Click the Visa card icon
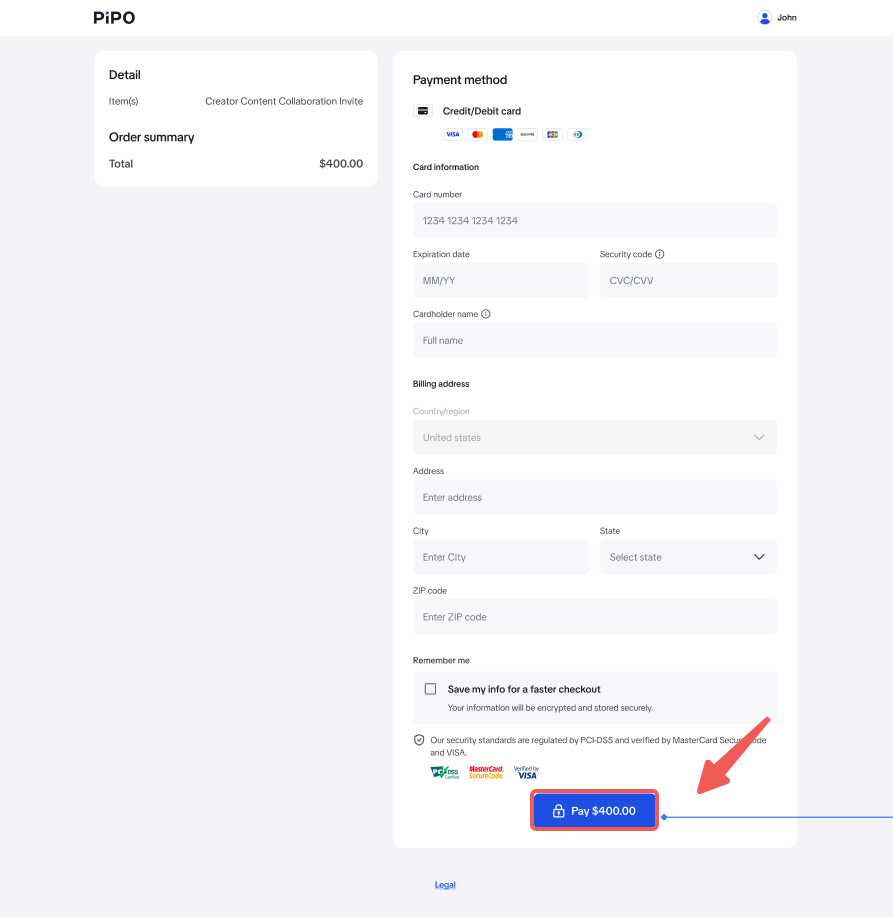This screenshot has height=917, width=893. tap(453, 134)
